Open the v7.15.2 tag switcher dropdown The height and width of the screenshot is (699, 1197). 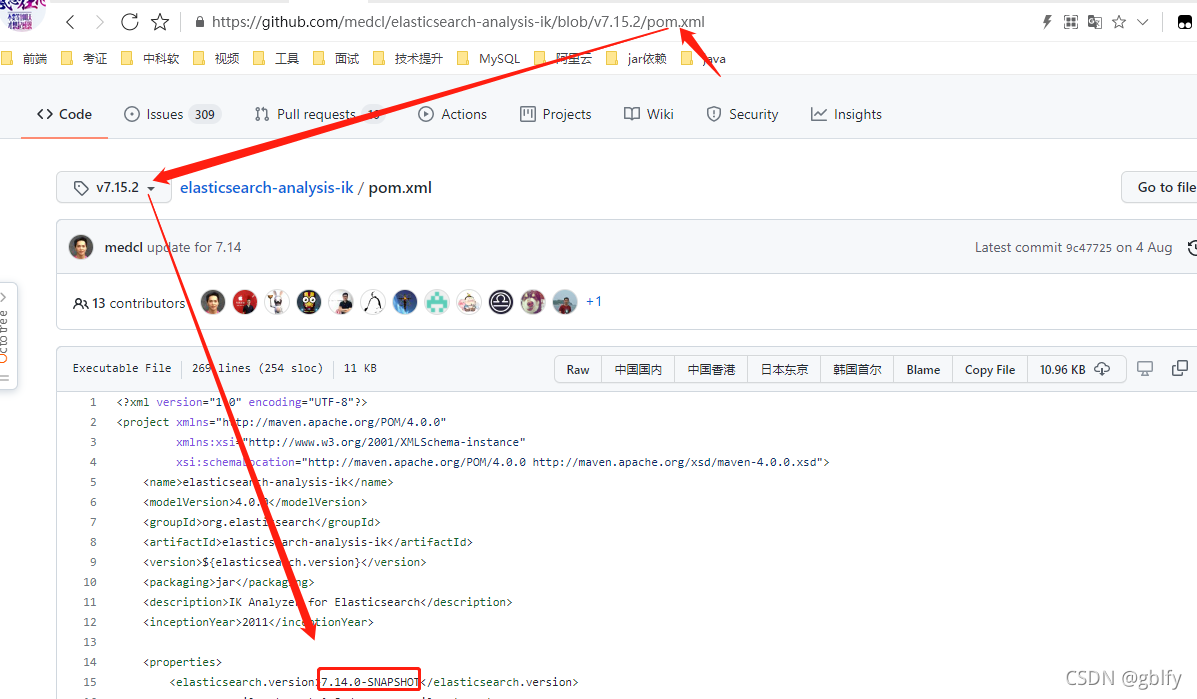coord(114,188)
